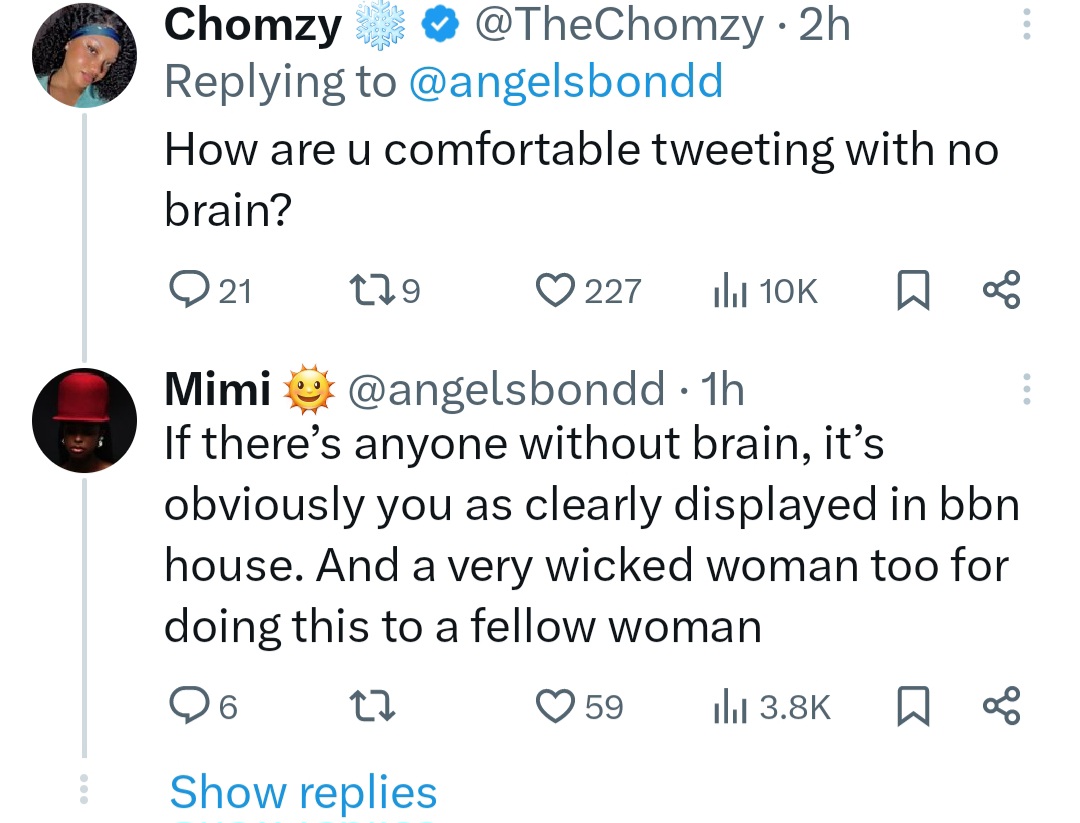
Task: Like Mimi's tweet with 59 likes
Action: click(x=553, y=707)
